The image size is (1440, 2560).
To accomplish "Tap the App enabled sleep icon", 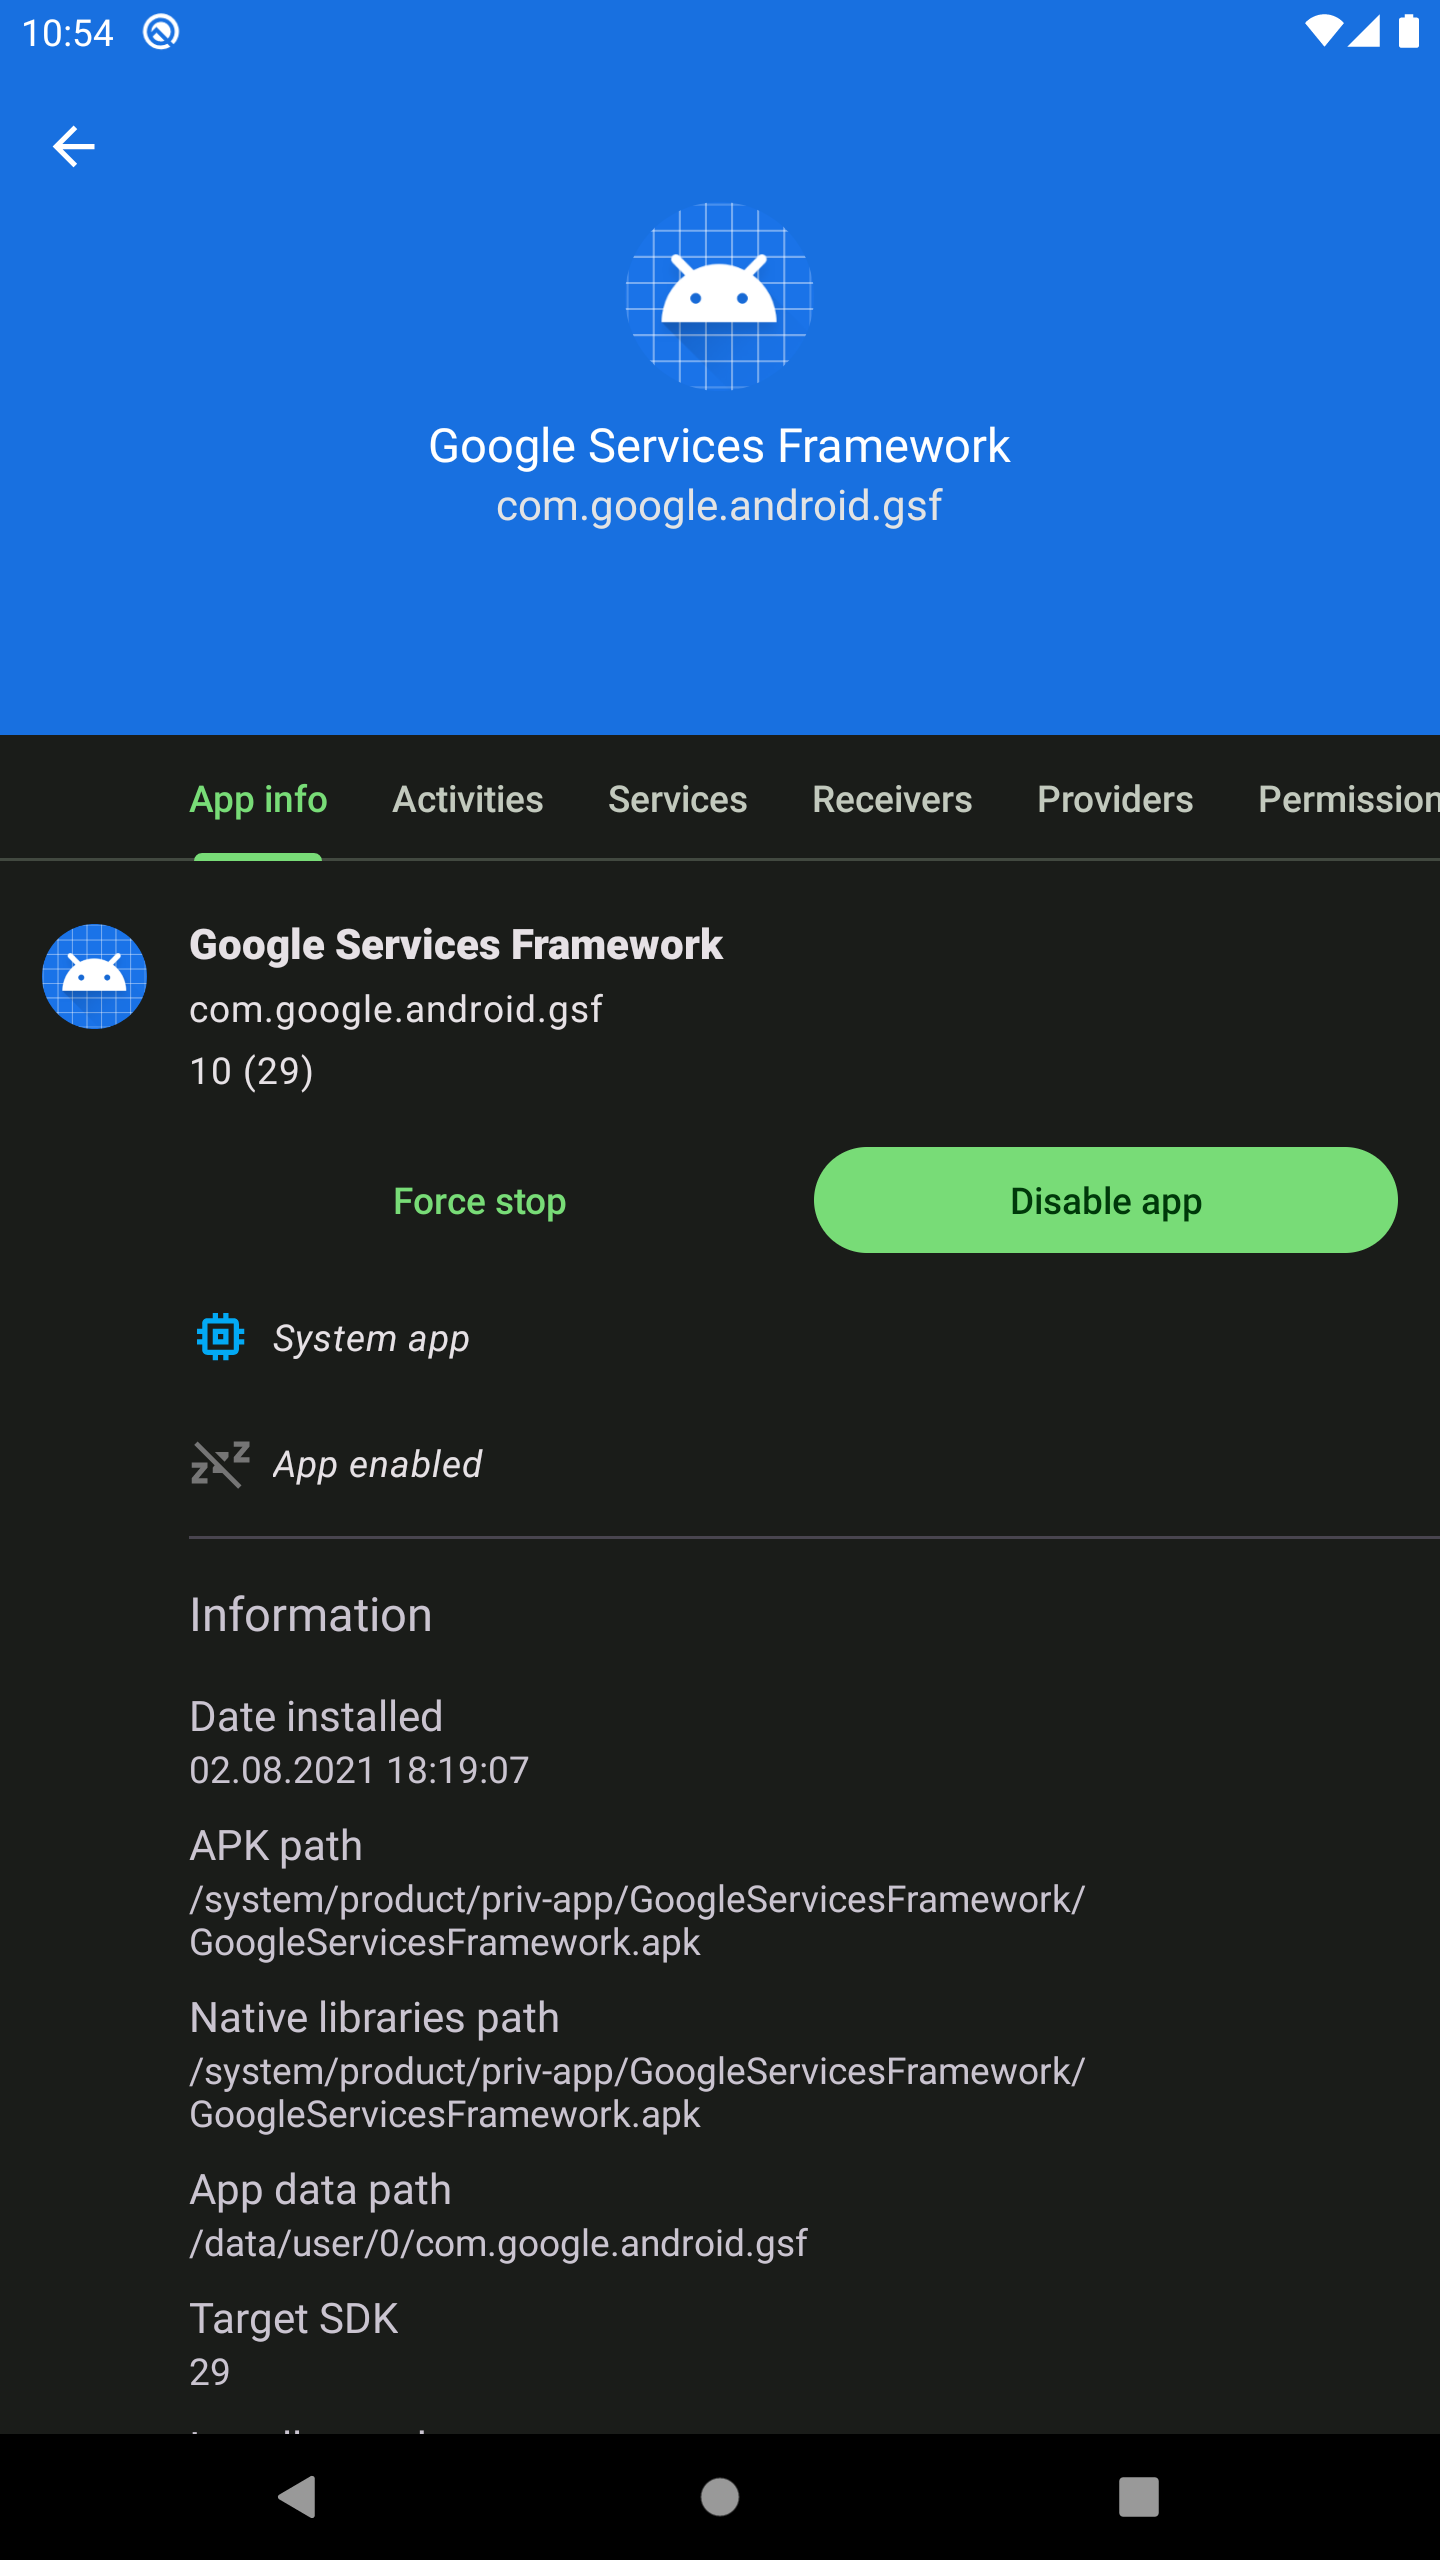I will tap(220, 1464).
